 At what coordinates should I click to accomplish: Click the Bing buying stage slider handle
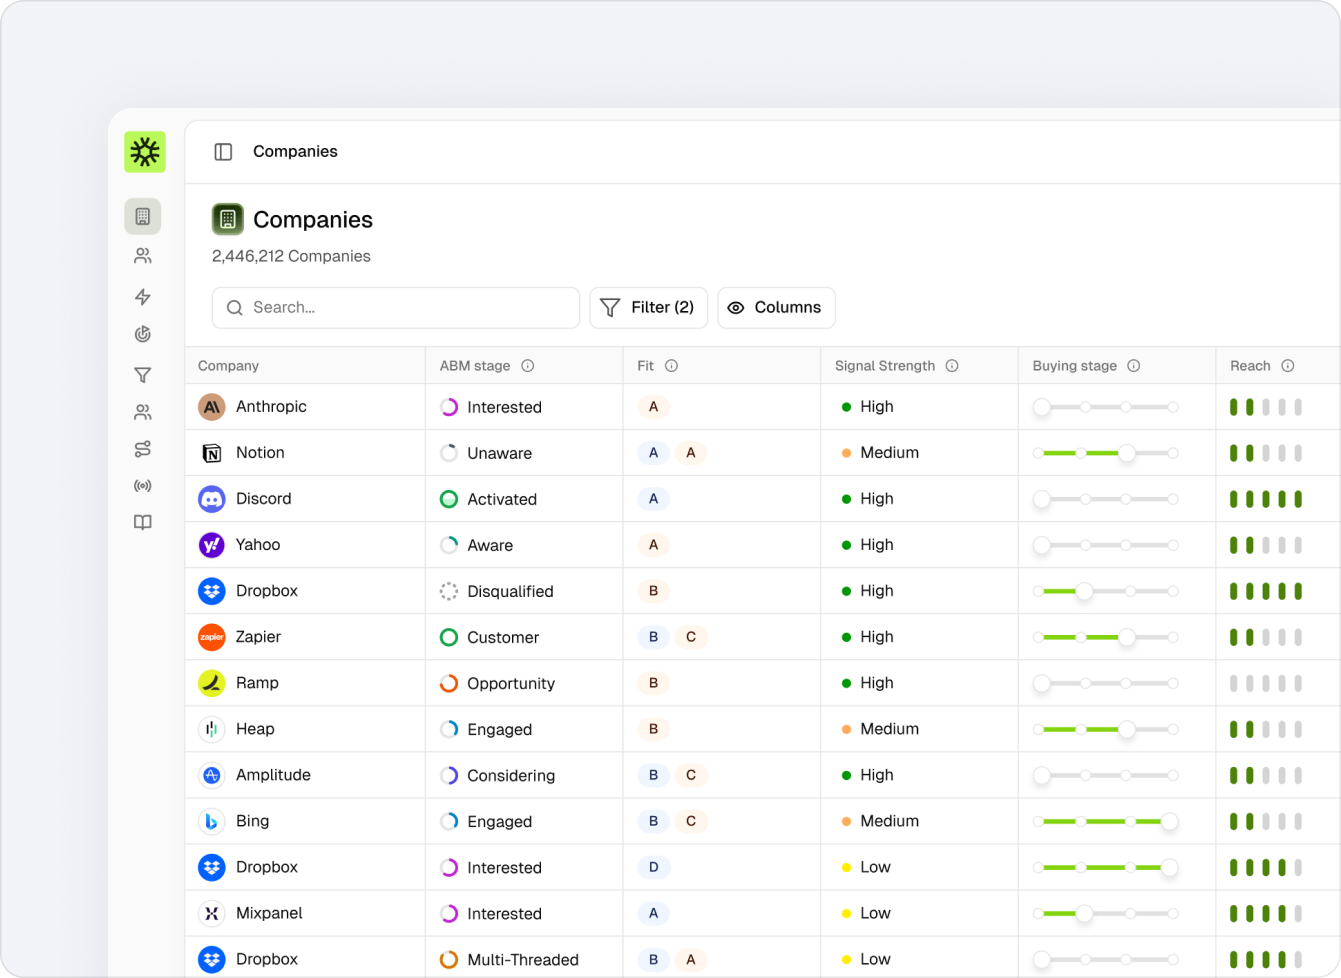point(1169,821)
